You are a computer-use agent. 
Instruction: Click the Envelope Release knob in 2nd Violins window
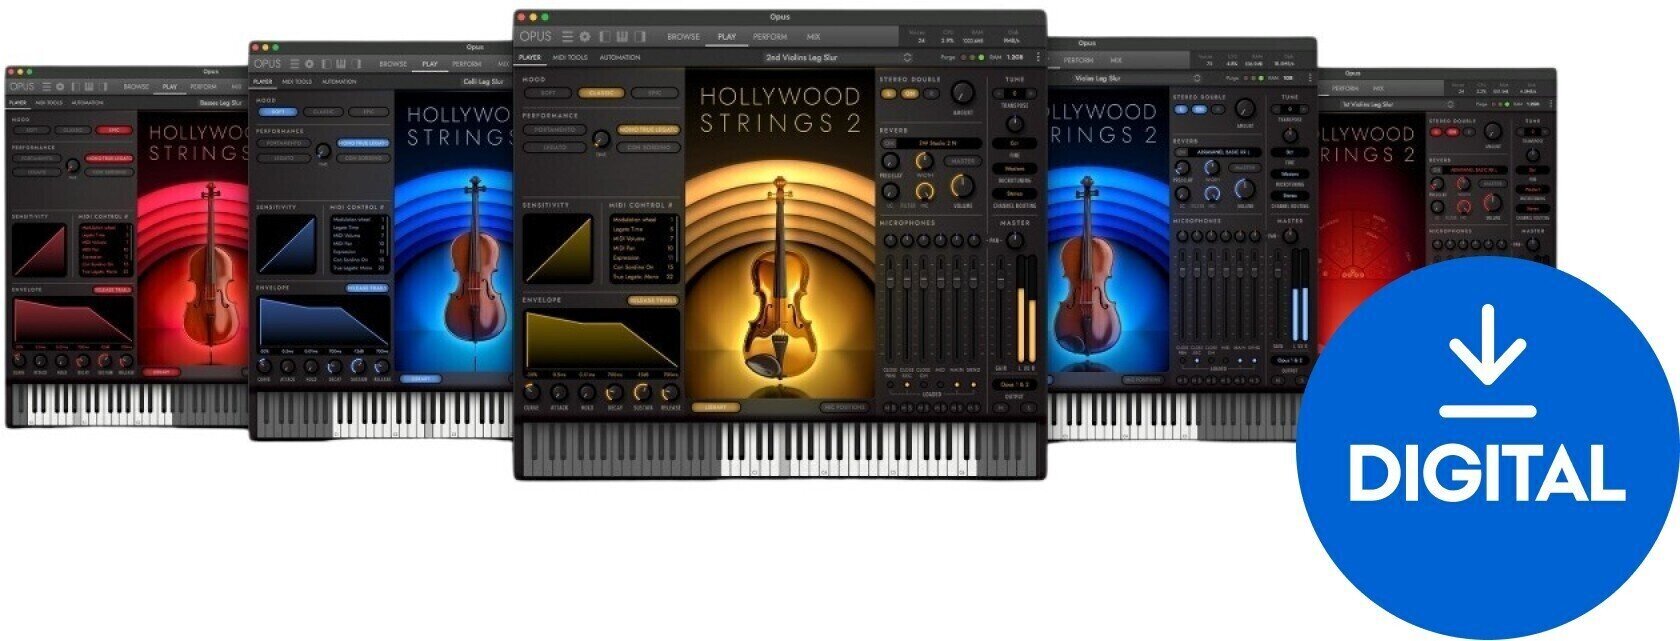pyautogui.click(x=670, y=393)
